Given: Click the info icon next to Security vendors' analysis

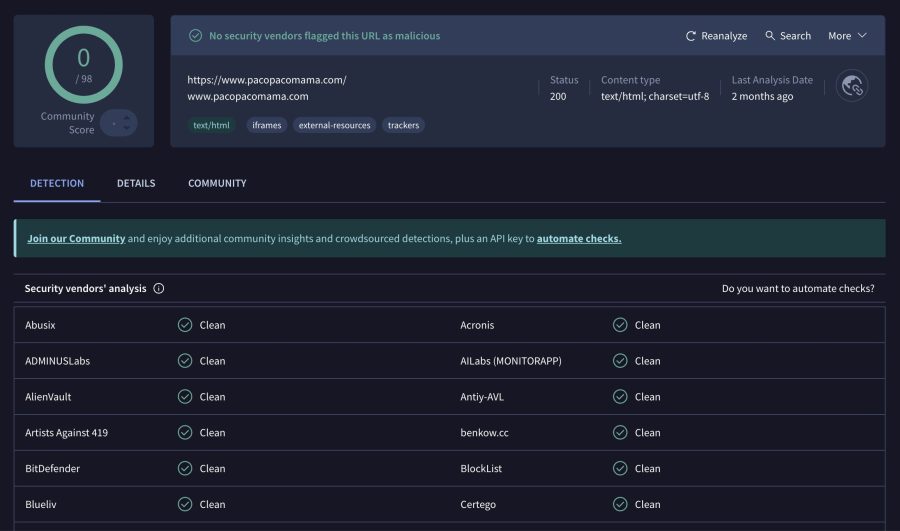Looking at the screenshot, I should [158, 288].
